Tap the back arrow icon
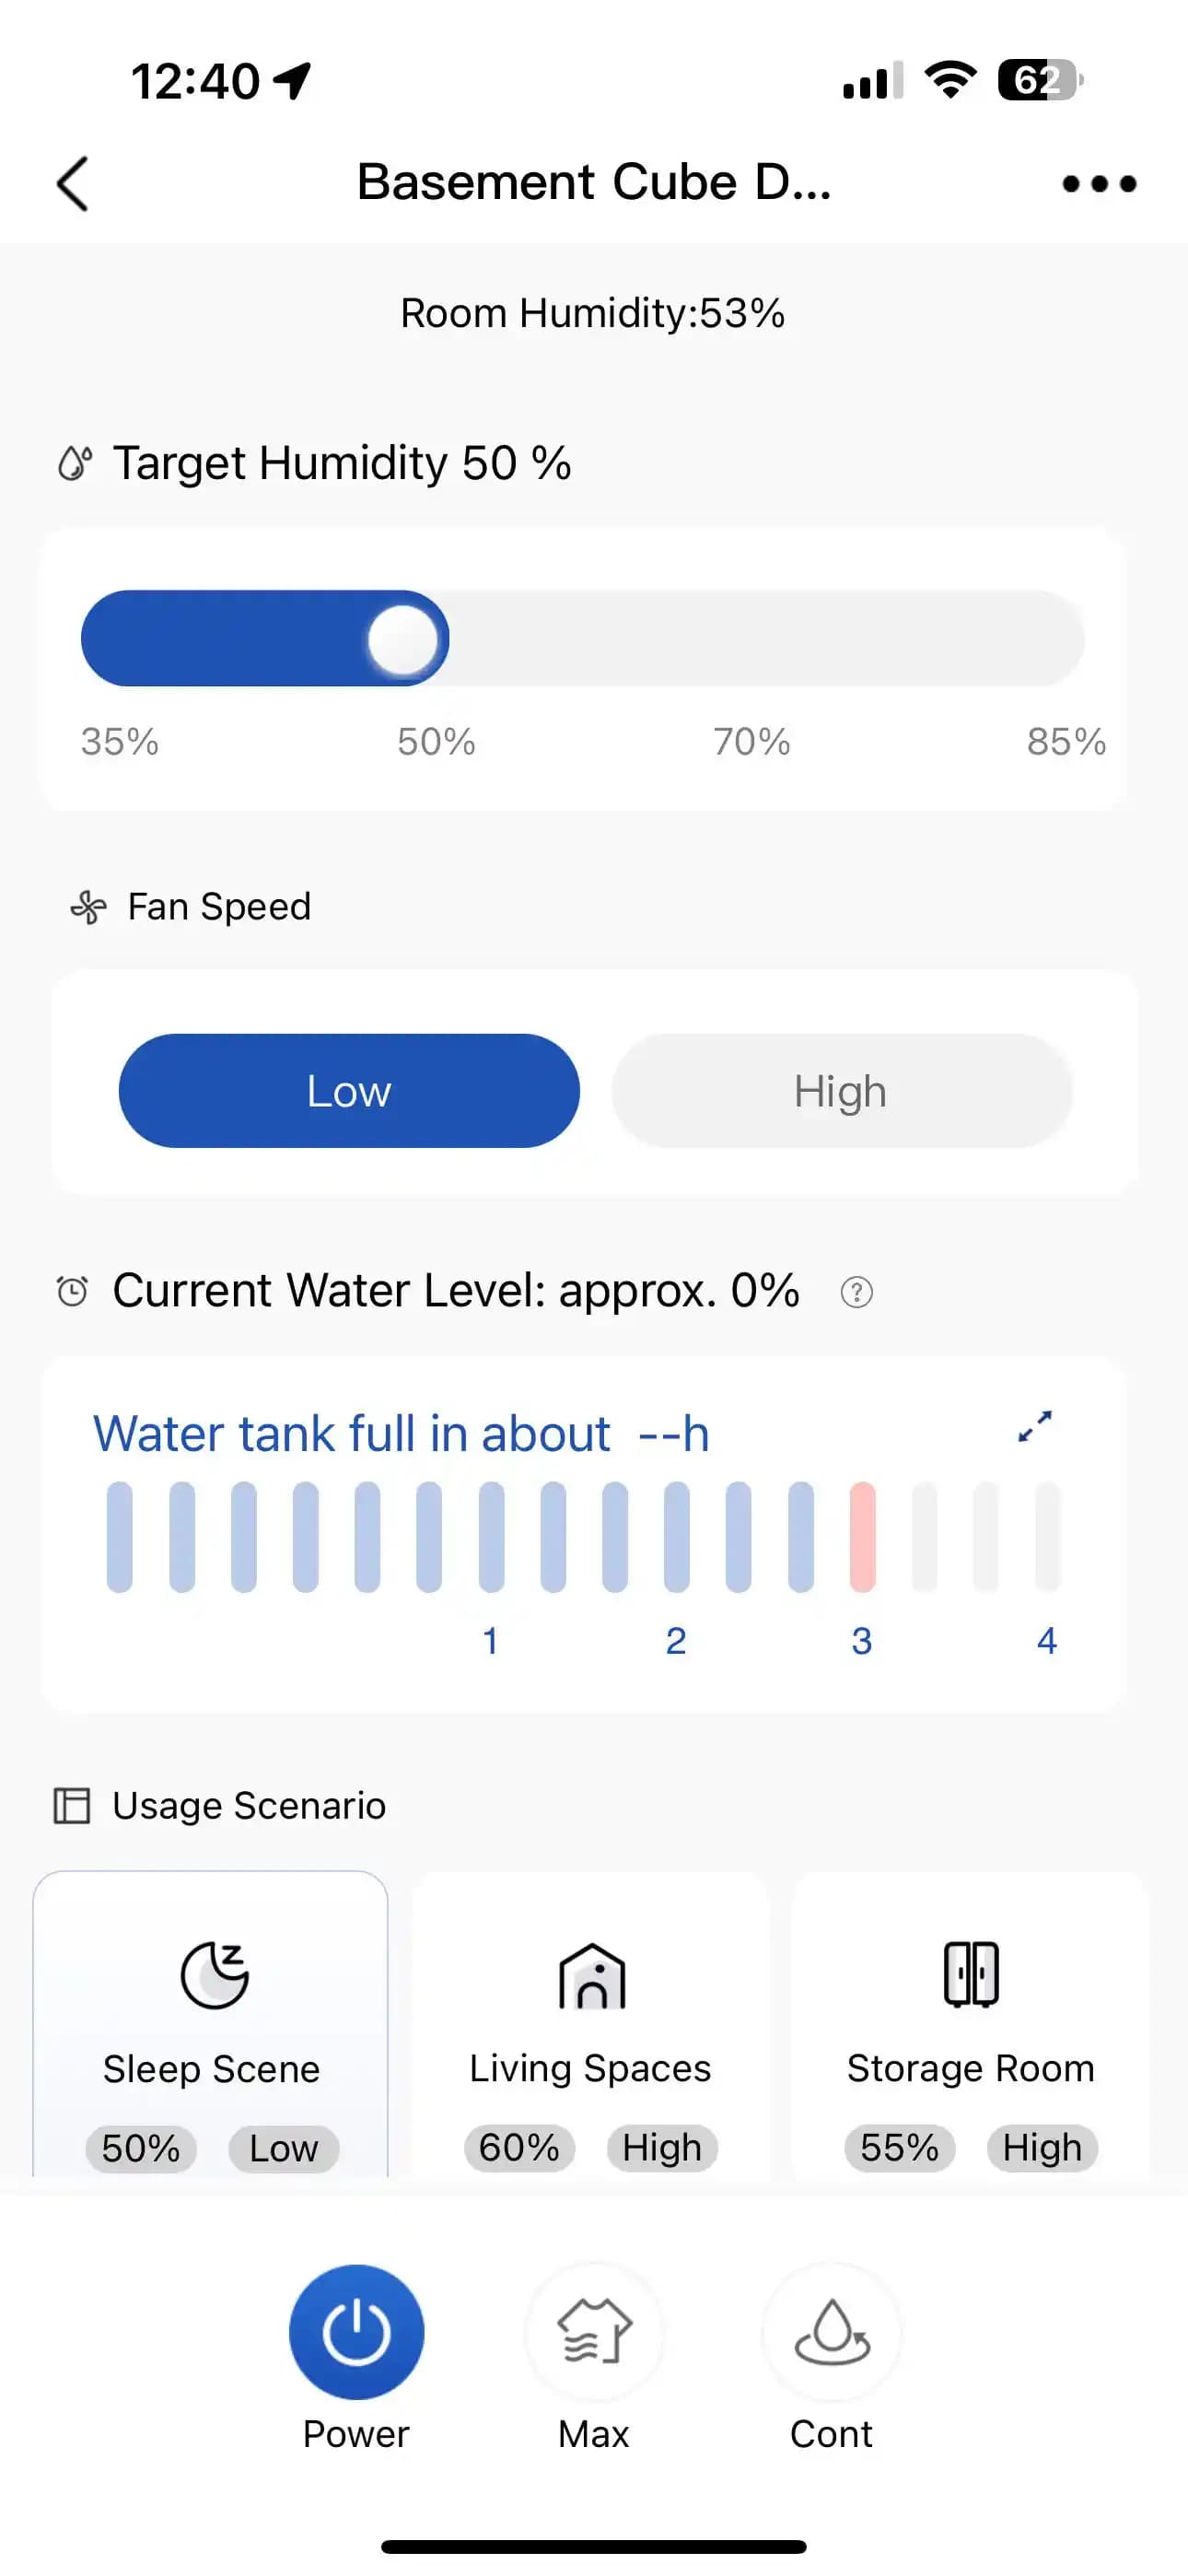The image size is (1188, 2576). 73,184
